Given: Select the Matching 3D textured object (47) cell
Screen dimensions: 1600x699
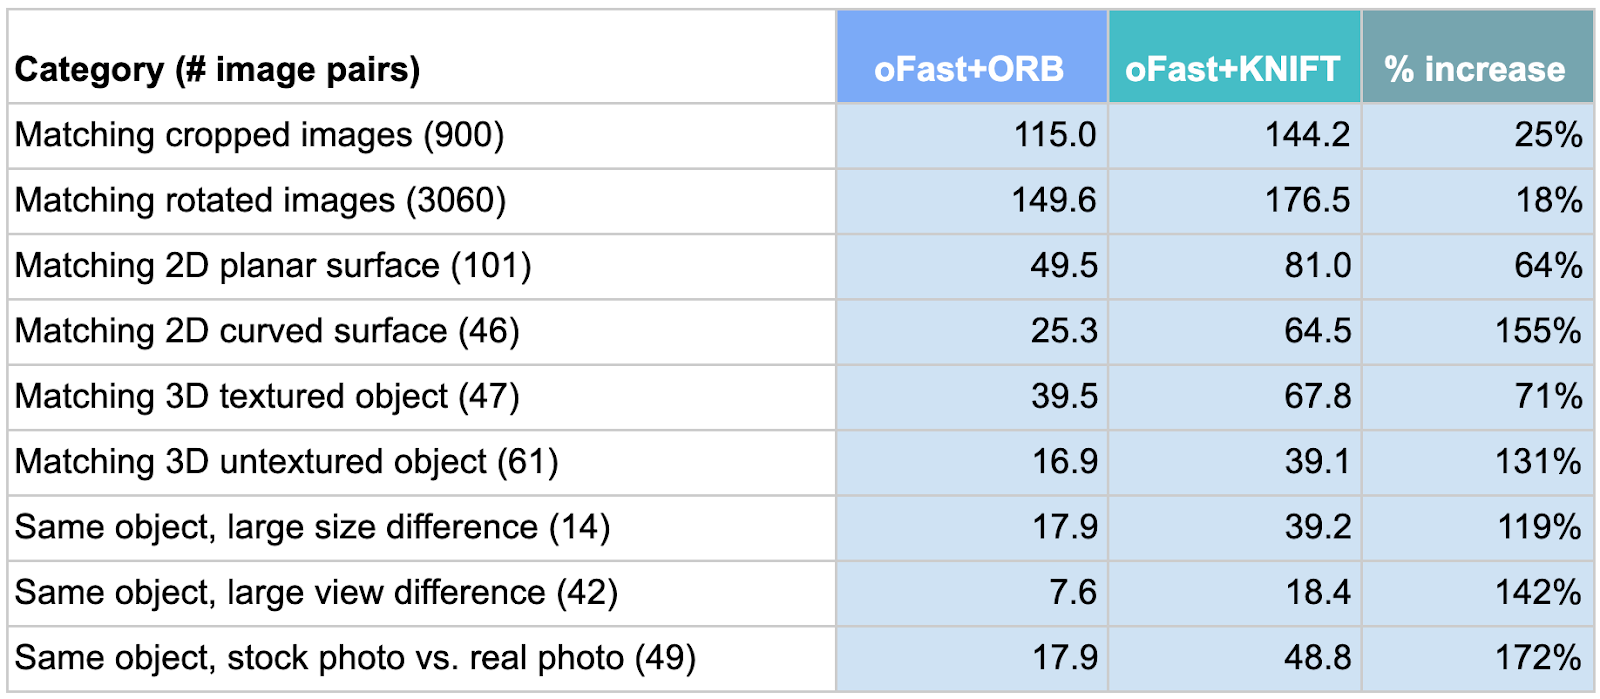Looking at the screenshot, I should [x=267, y=396].
